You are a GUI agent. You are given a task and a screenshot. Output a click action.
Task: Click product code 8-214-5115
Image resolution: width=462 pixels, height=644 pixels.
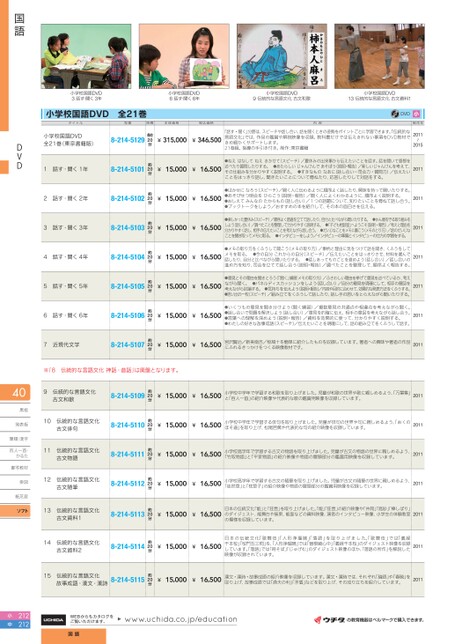tap(127, 580)
